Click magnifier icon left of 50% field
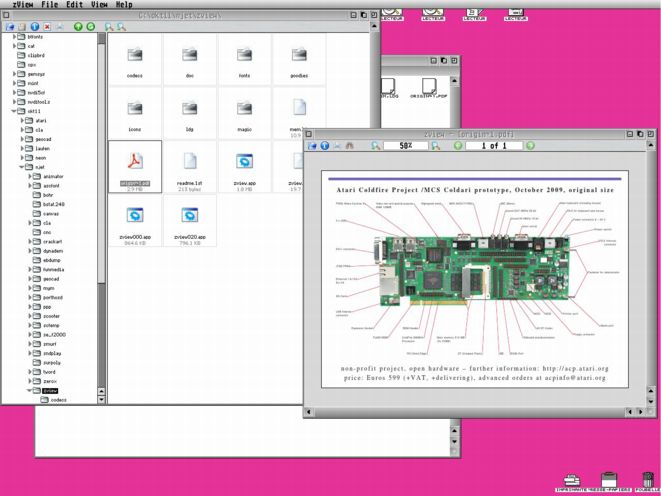The width and height of the screenshot is (661, 496). click(376, 146)
